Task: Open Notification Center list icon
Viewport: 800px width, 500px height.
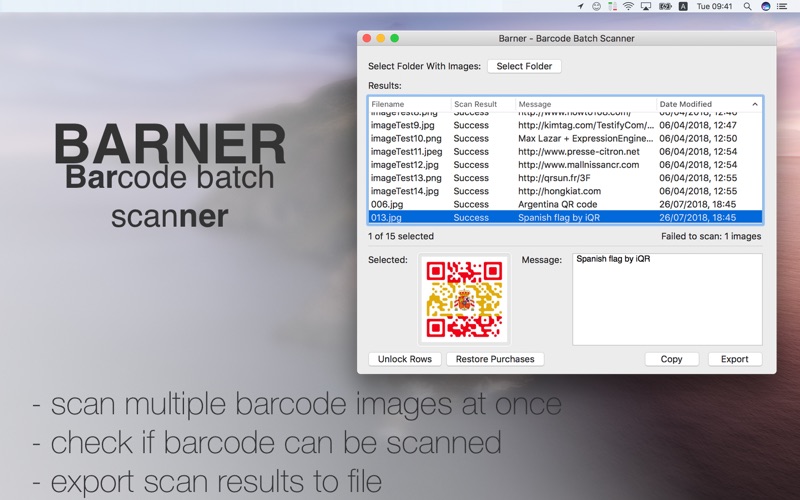Action: [782, 6]
